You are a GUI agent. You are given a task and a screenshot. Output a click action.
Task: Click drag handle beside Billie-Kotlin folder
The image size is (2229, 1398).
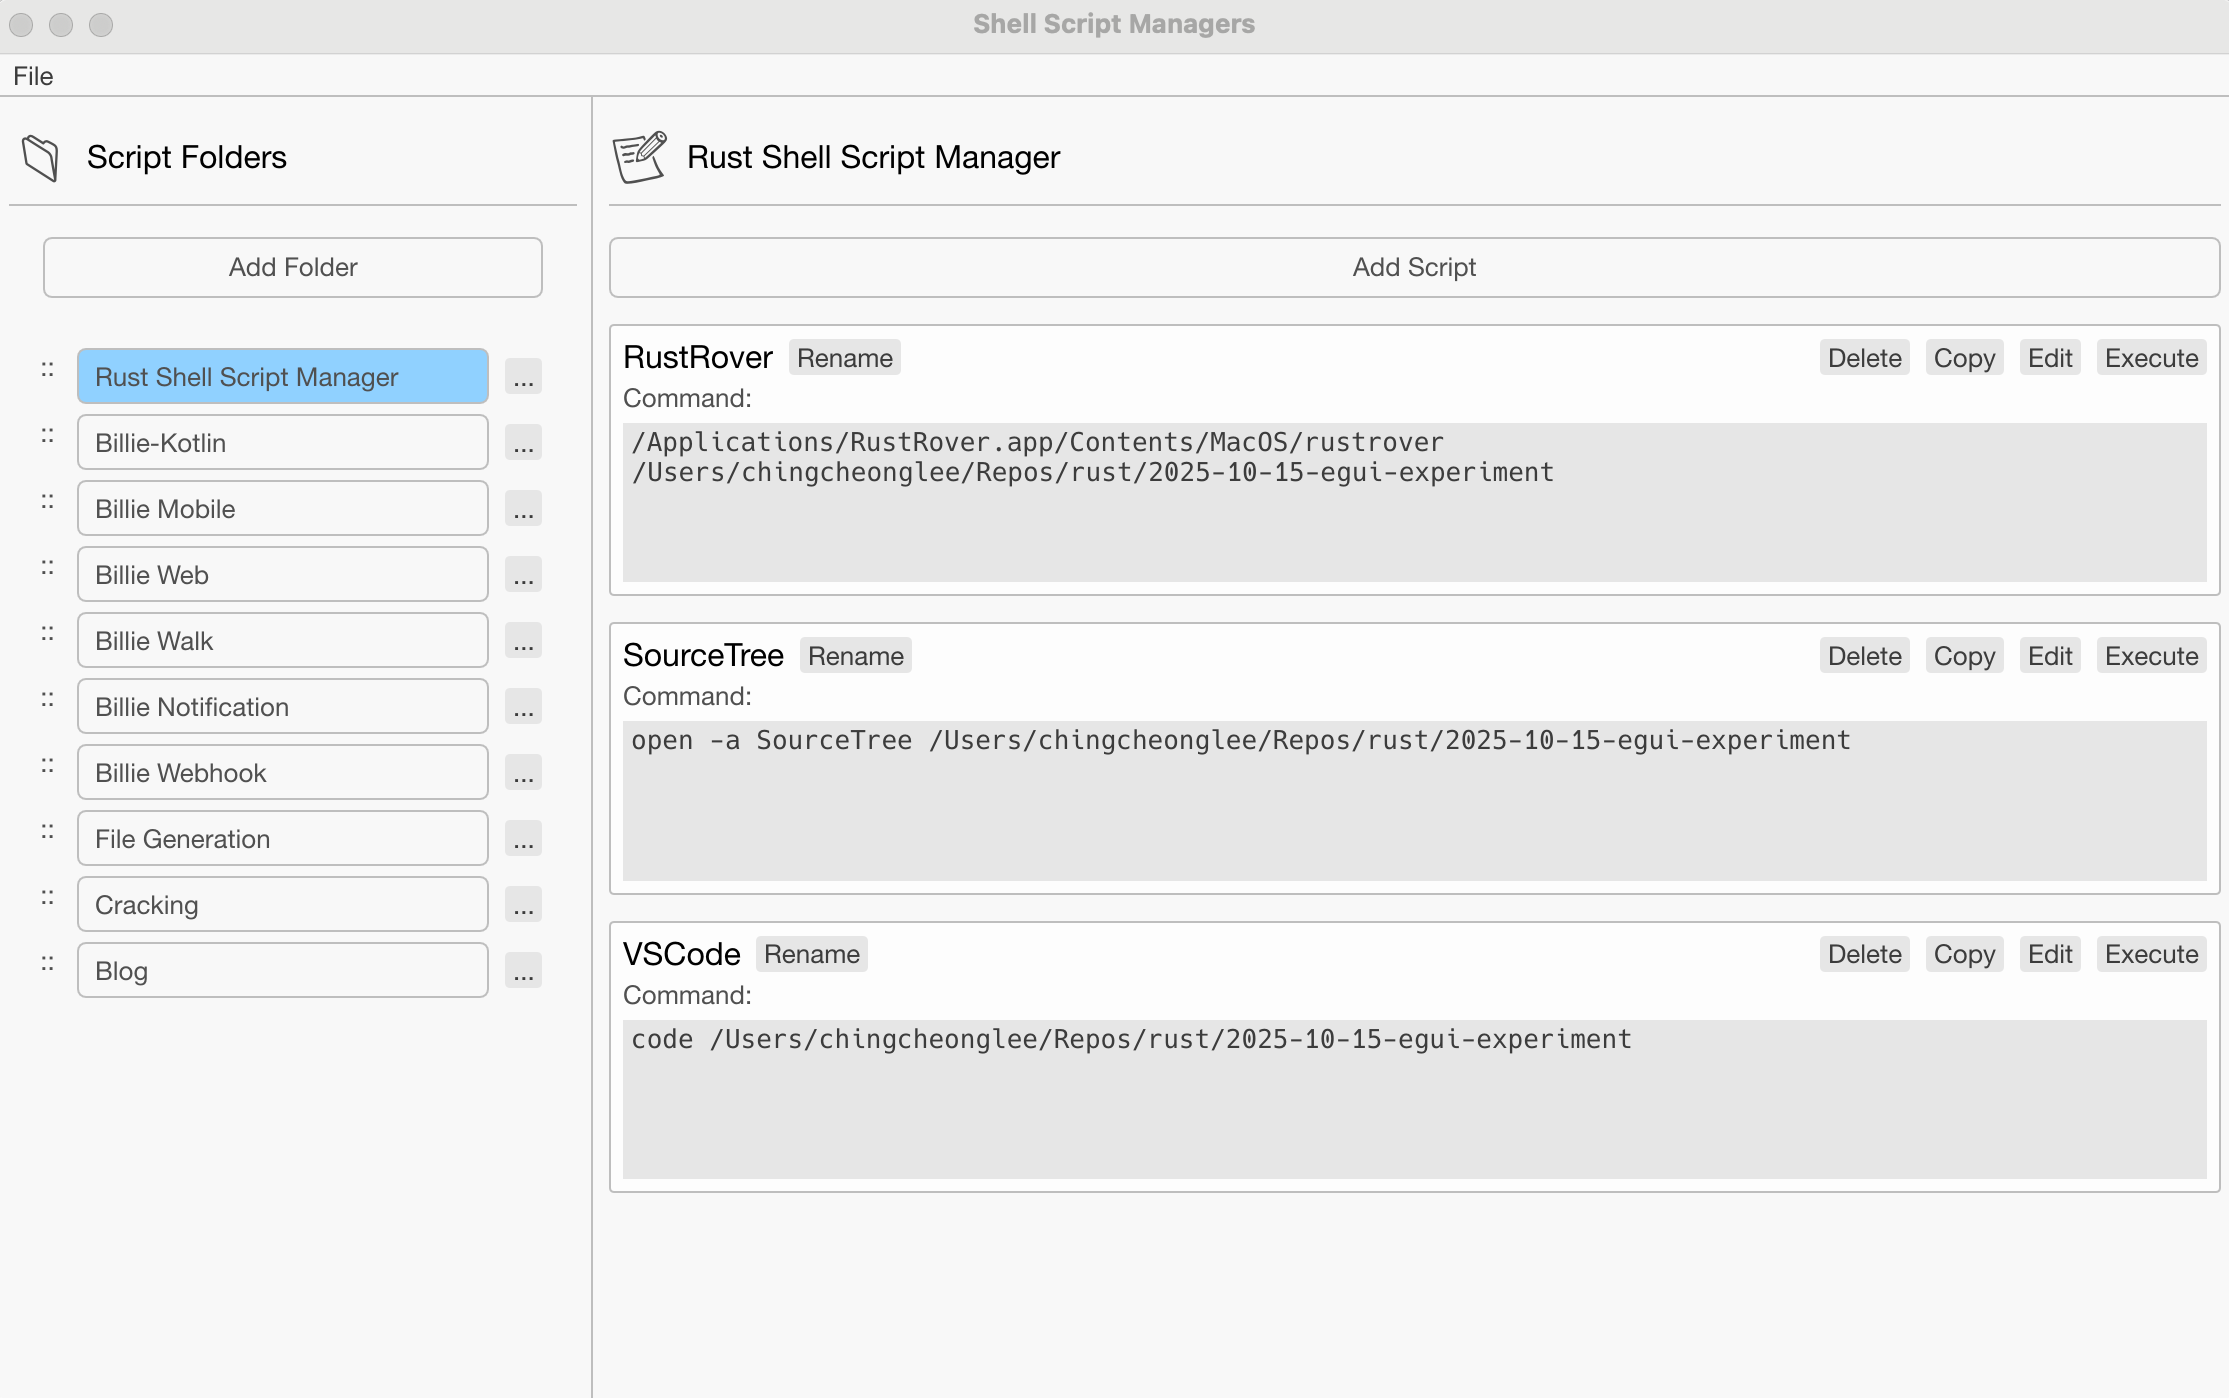pos(47,436)
